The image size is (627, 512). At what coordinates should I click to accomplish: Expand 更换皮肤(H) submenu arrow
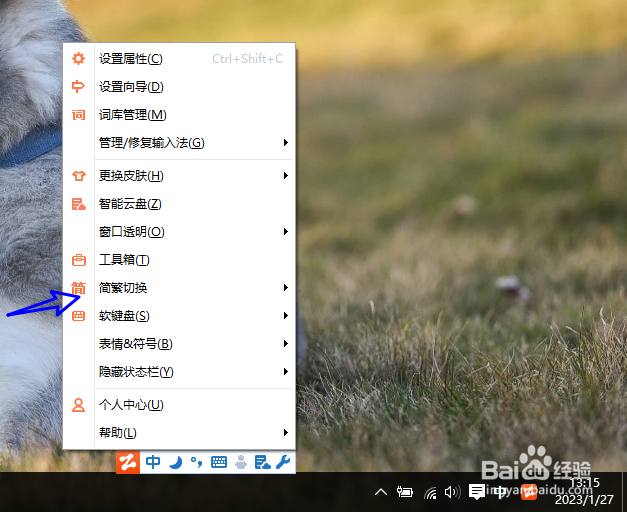(x=286, y=176)
